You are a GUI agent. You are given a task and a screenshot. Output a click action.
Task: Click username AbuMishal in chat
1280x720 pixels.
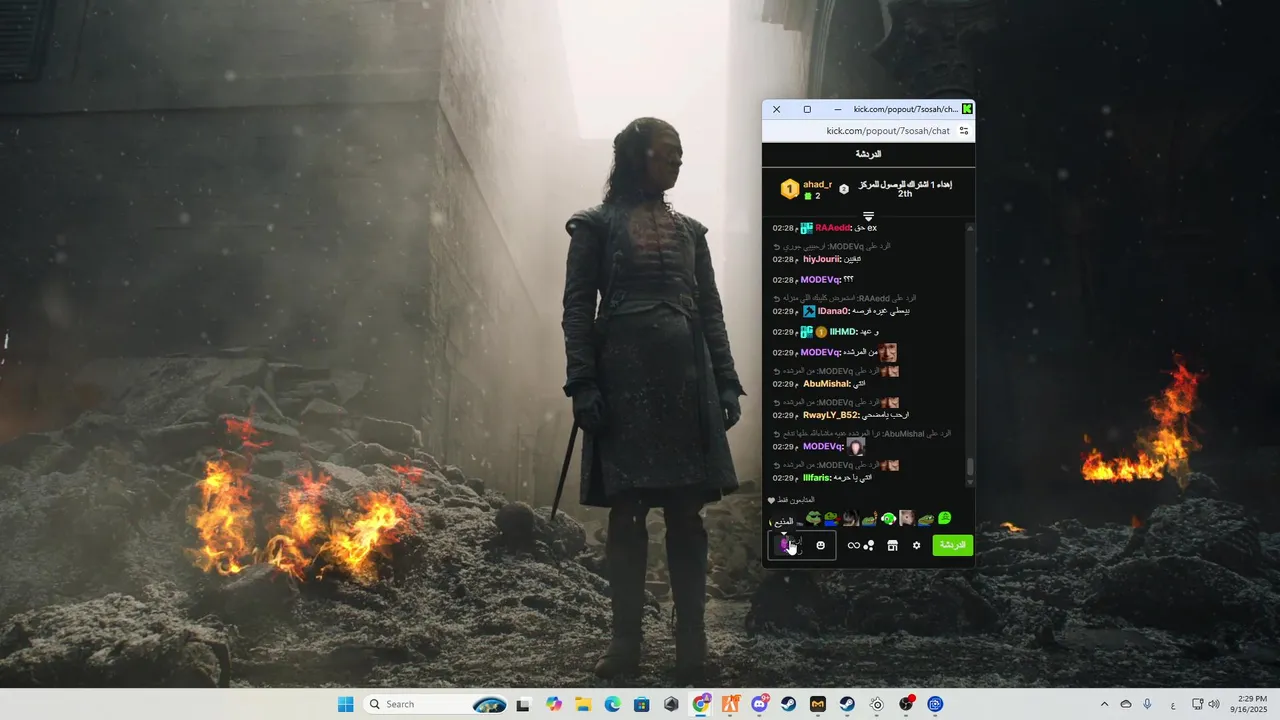[x=827, y=384]
